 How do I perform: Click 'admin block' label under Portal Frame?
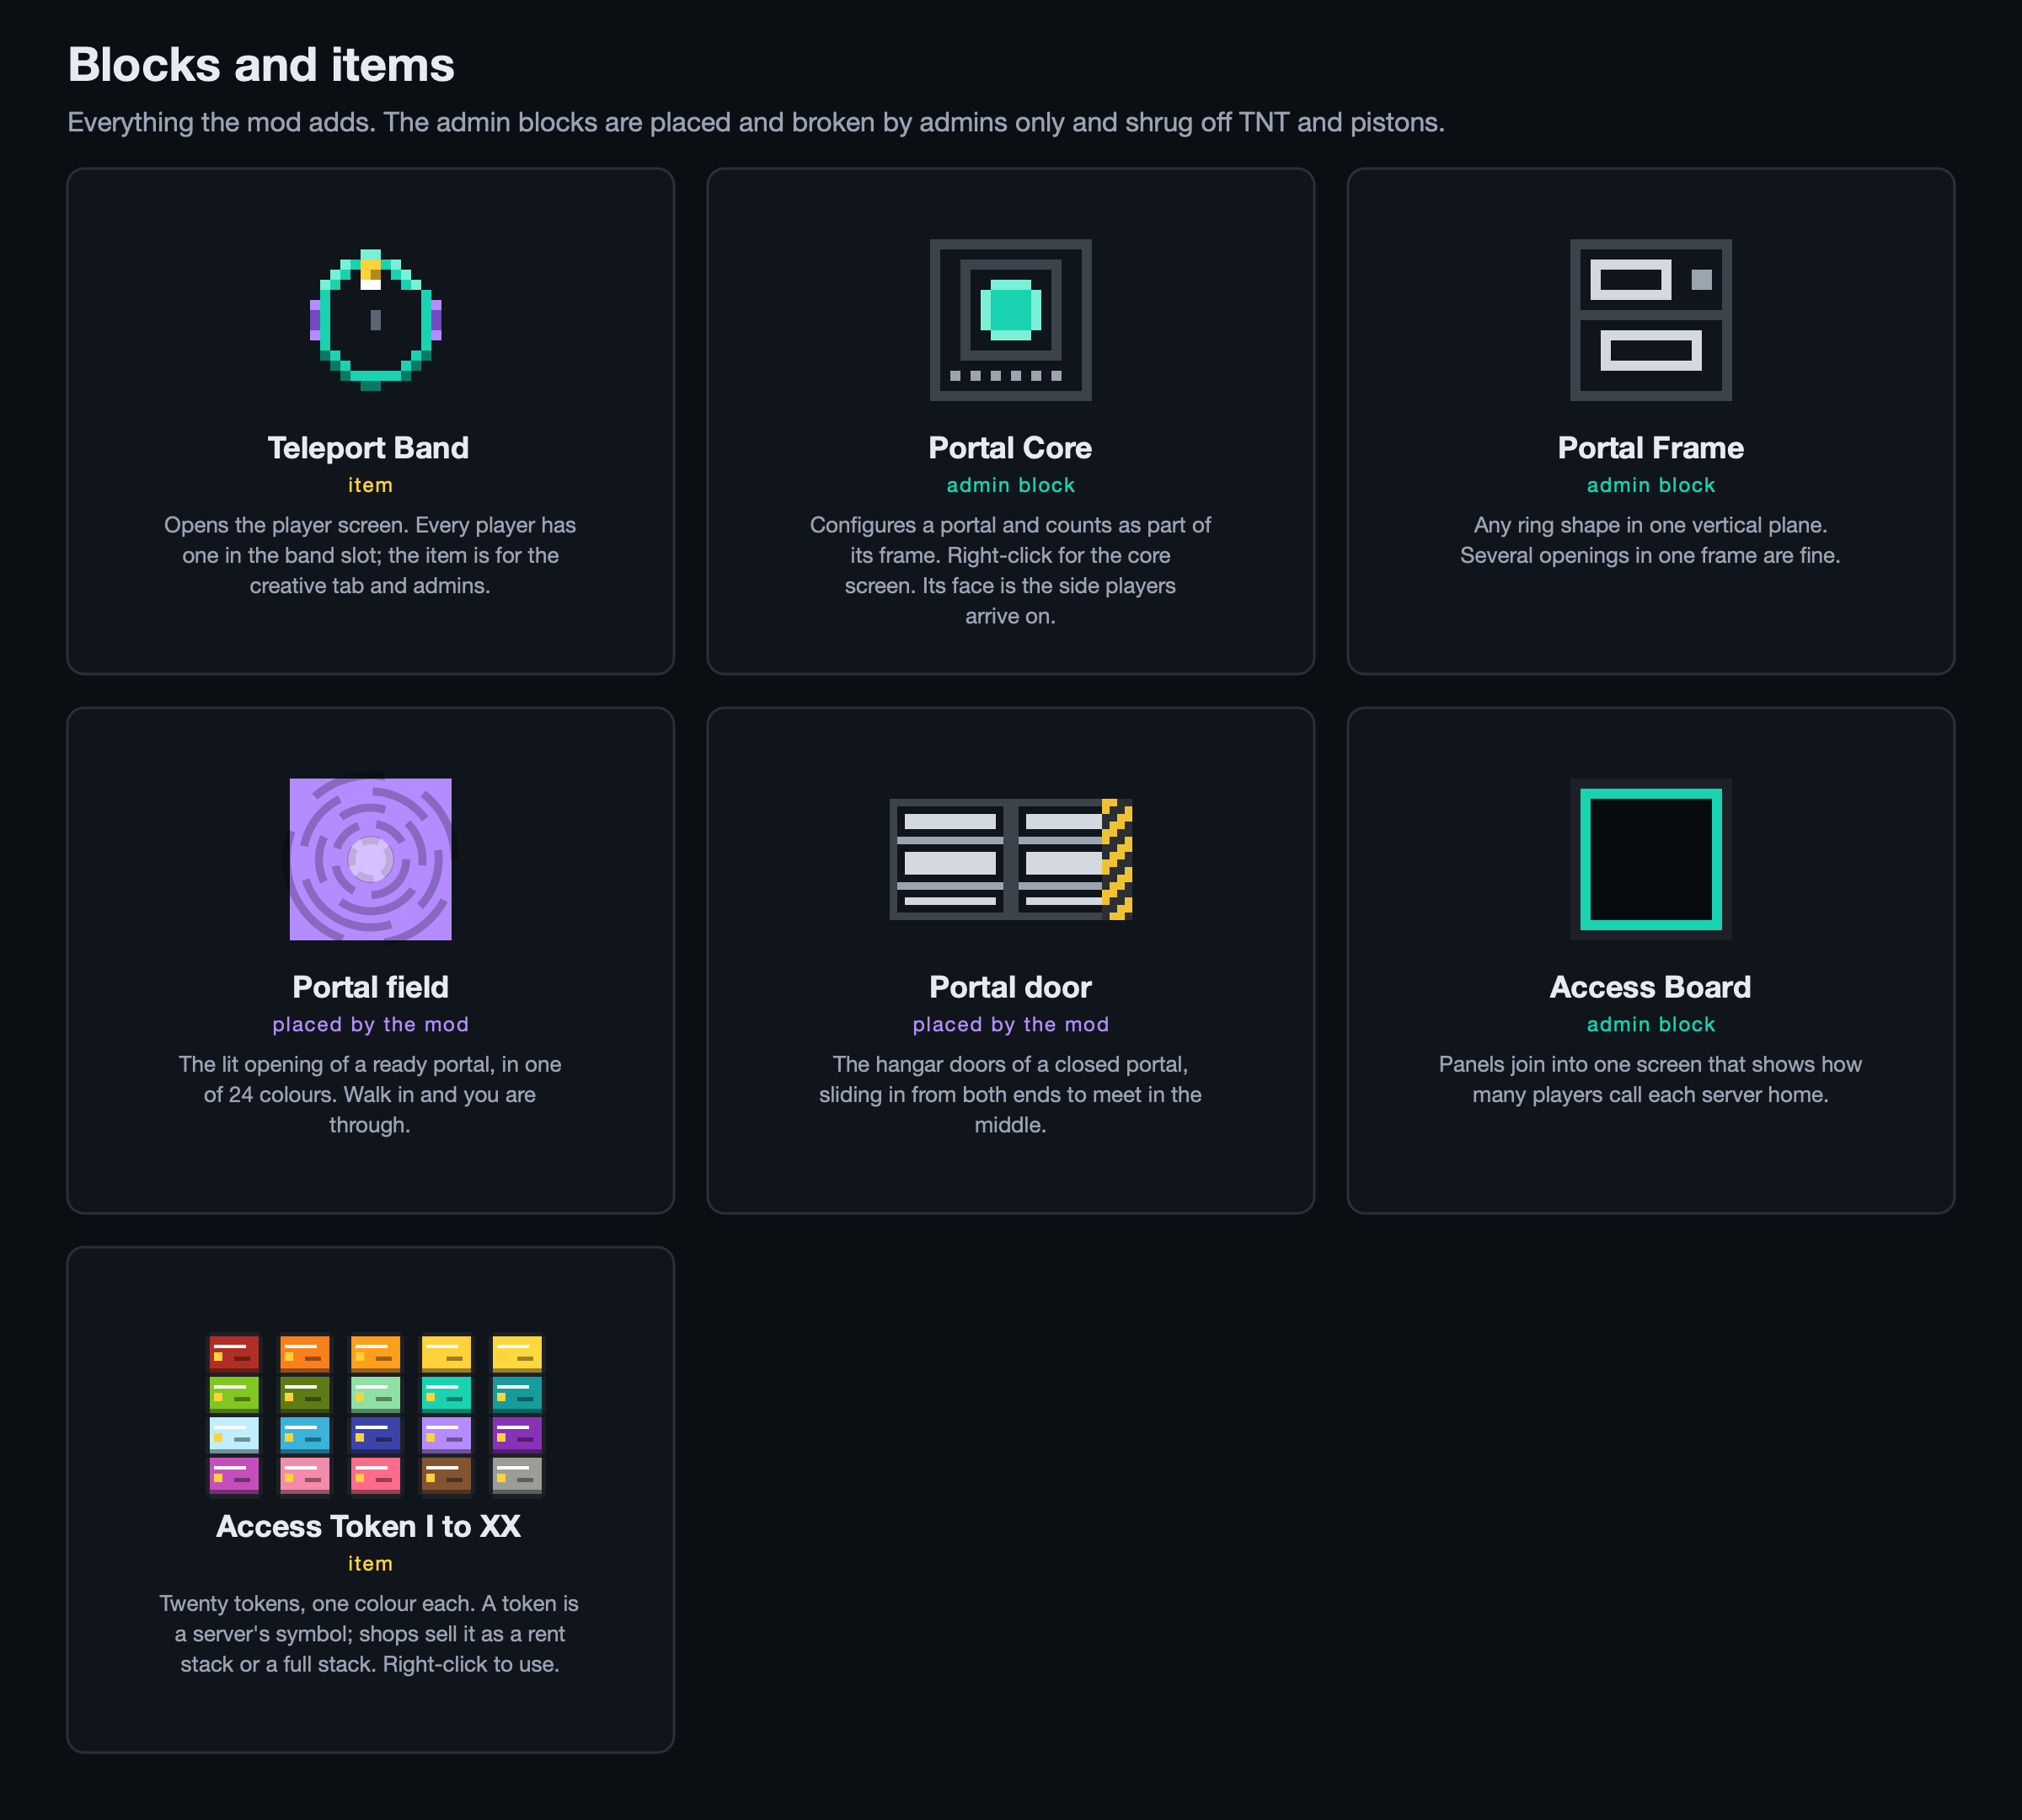(1650, 485)
